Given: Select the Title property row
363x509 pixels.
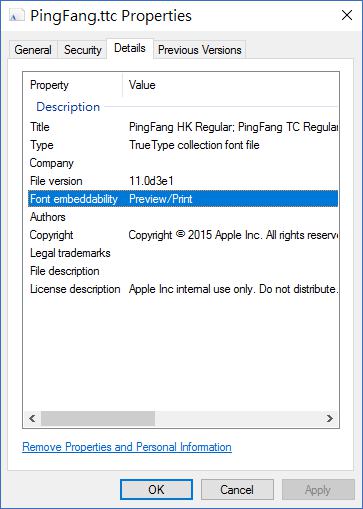Looking at the screenshot, I should click(x=183, y=127).
